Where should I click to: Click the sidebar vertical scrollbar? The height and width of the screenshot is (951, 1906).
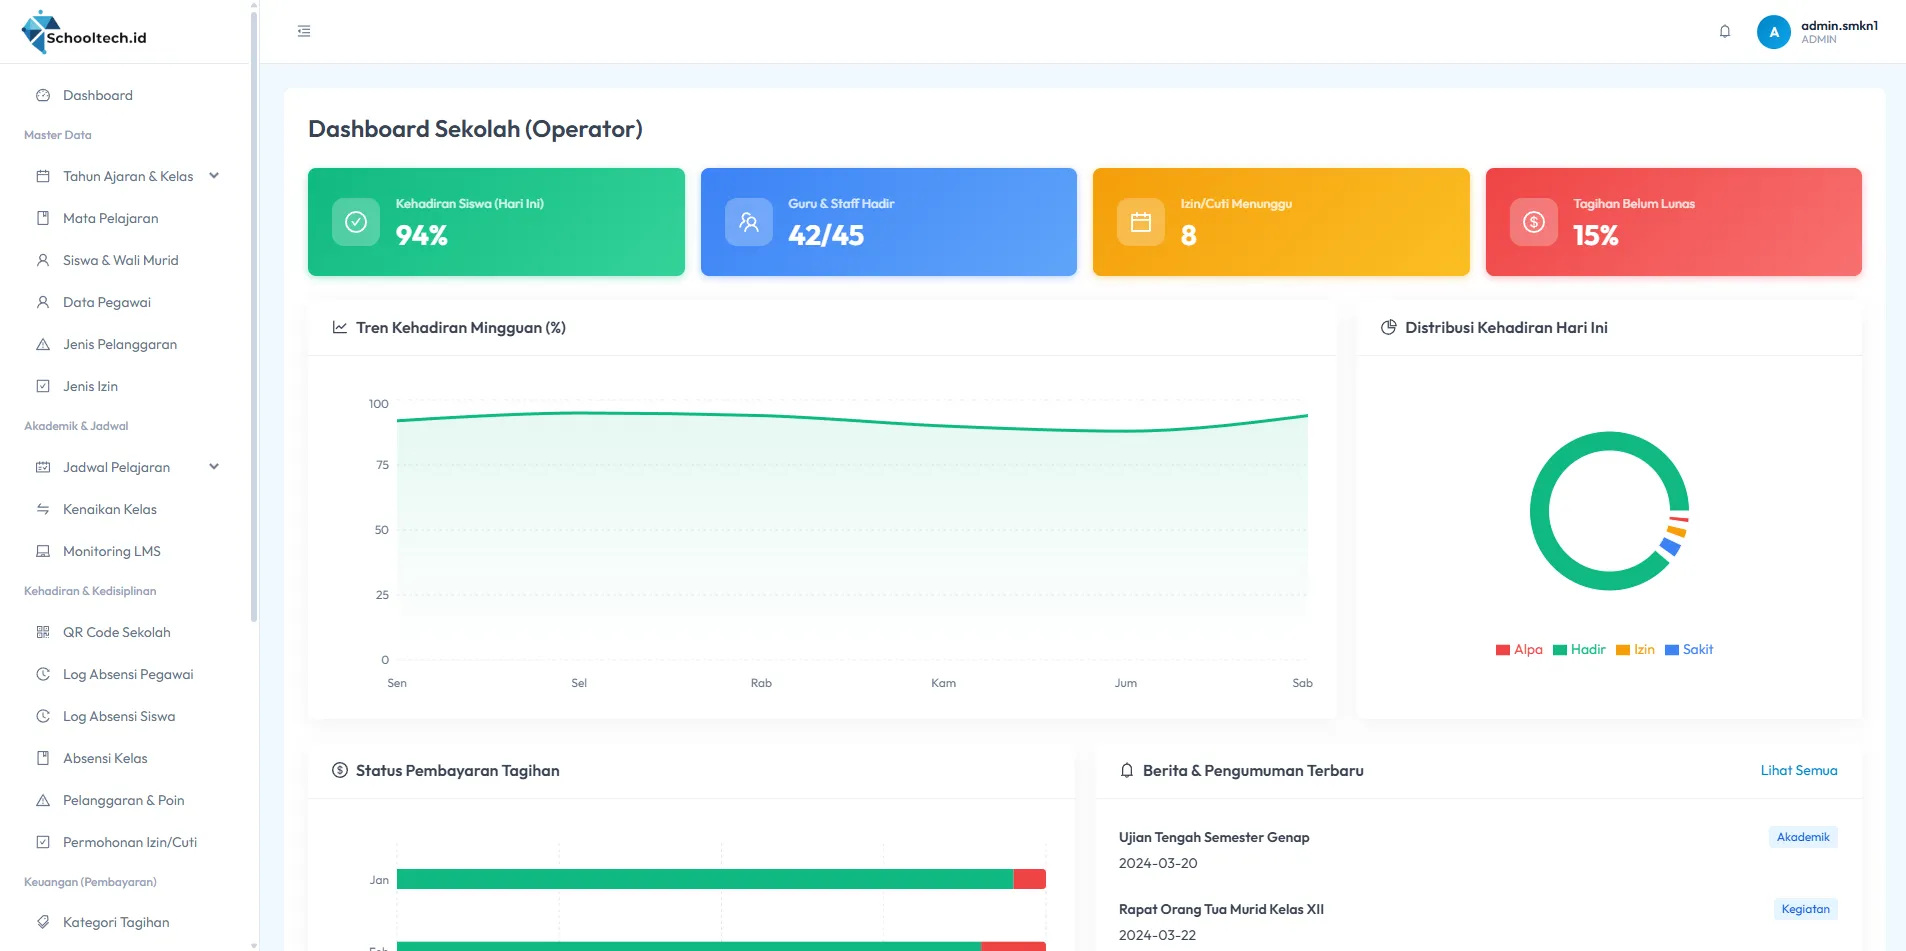pyautogui.click(x=254, y=315)
